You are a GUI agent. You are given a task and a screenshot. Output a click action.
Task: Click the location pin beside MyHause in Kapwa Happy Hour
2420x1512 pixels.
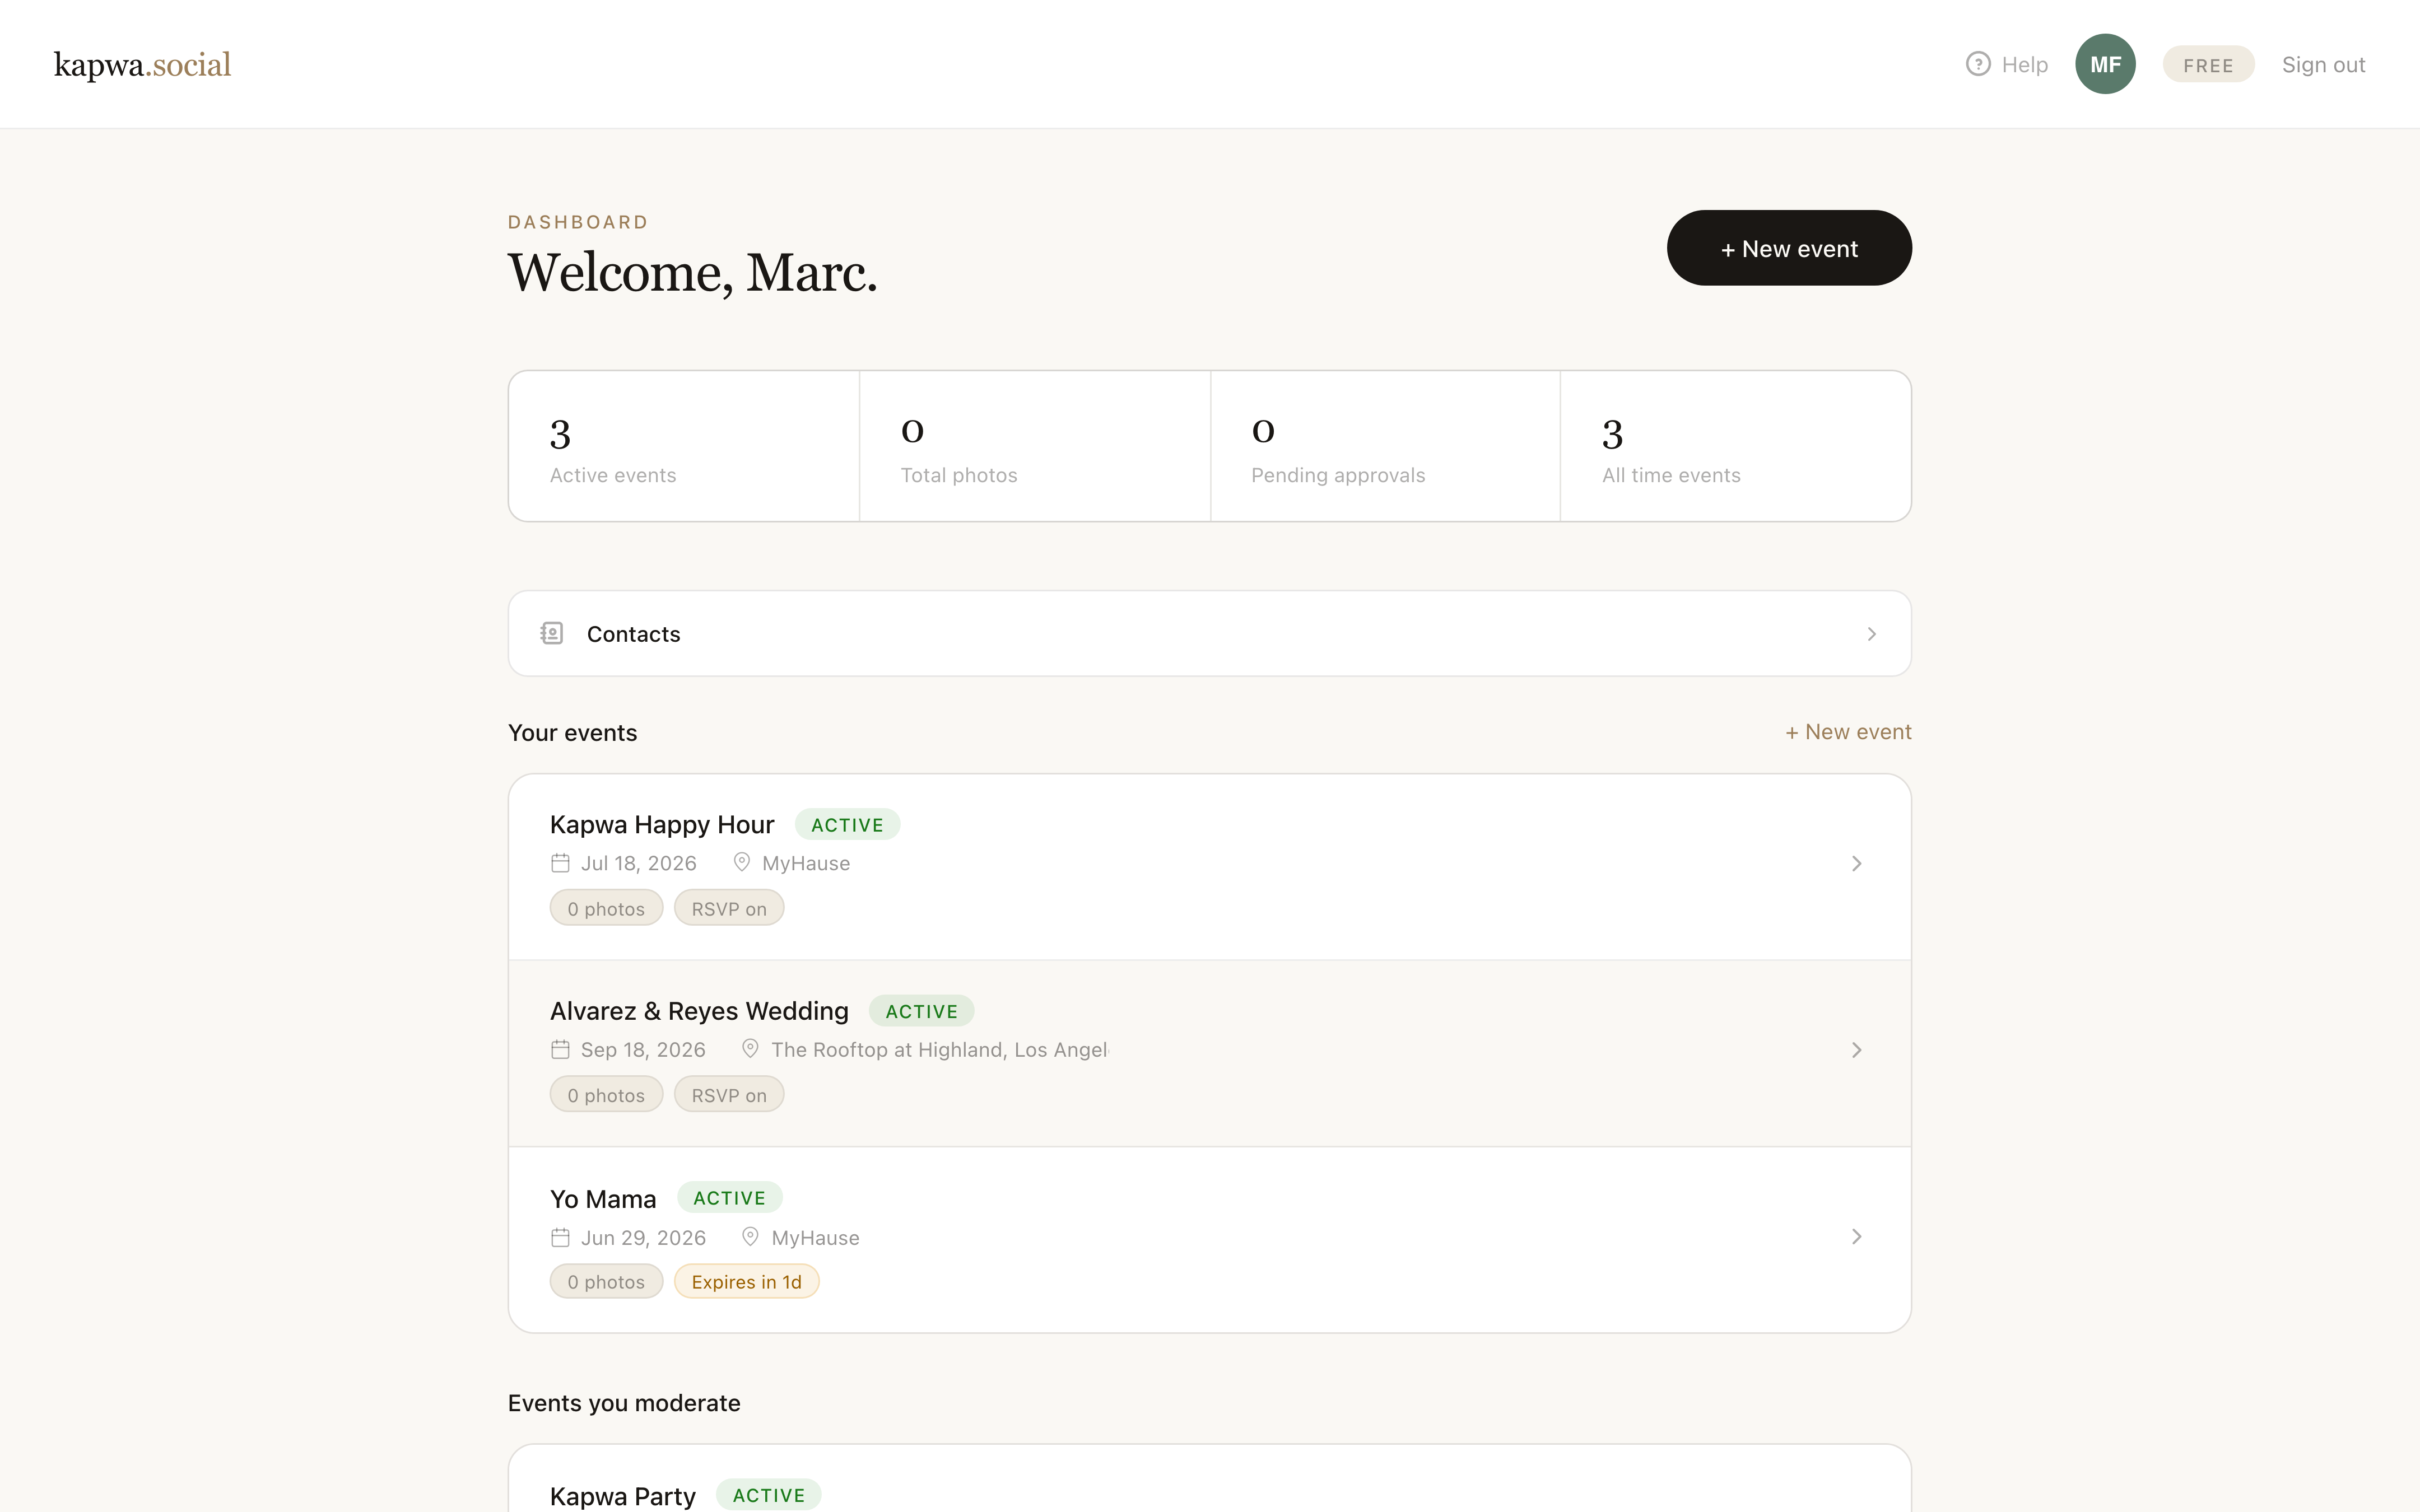click(741, 862)
